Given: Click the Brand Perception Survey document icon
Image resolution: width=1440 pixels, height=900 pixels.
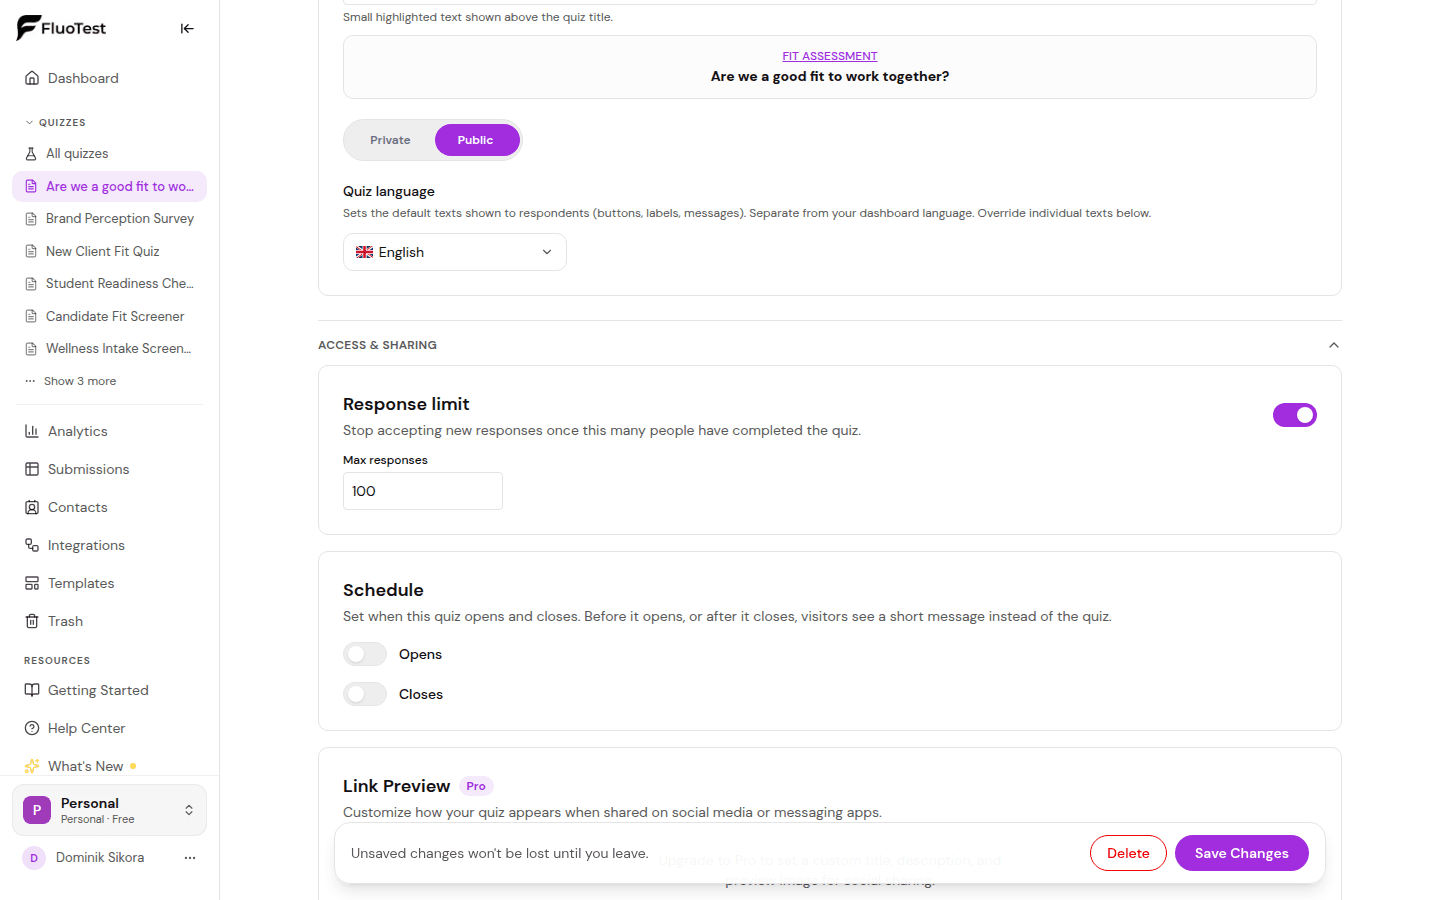Looking at the screenshot, I should [31, 219].
